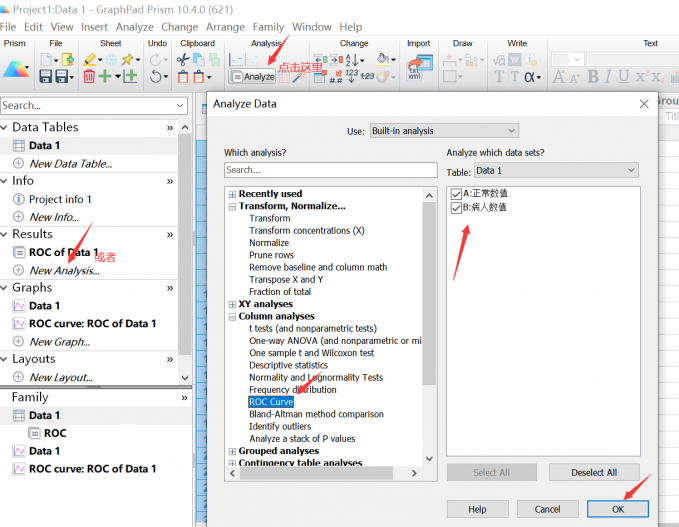Click the pushpin sheet icon

click(128, 59)
